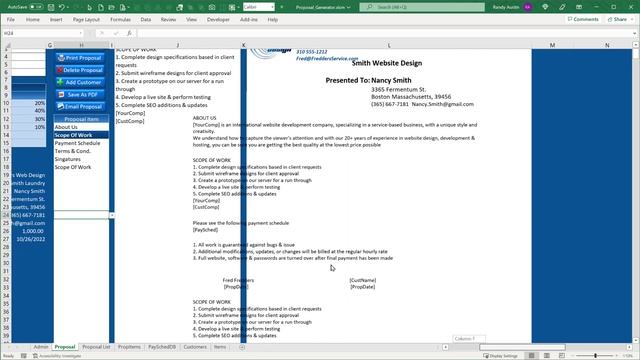The image size is (640, 360).
Task: Switch to the PropItems sheet tab
Action: tap(129, 347)
